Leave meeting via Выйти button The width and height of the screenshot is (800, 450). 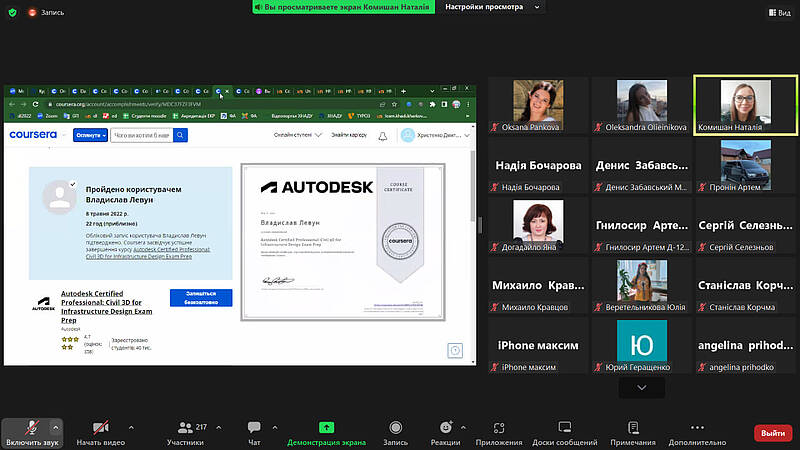773,433
